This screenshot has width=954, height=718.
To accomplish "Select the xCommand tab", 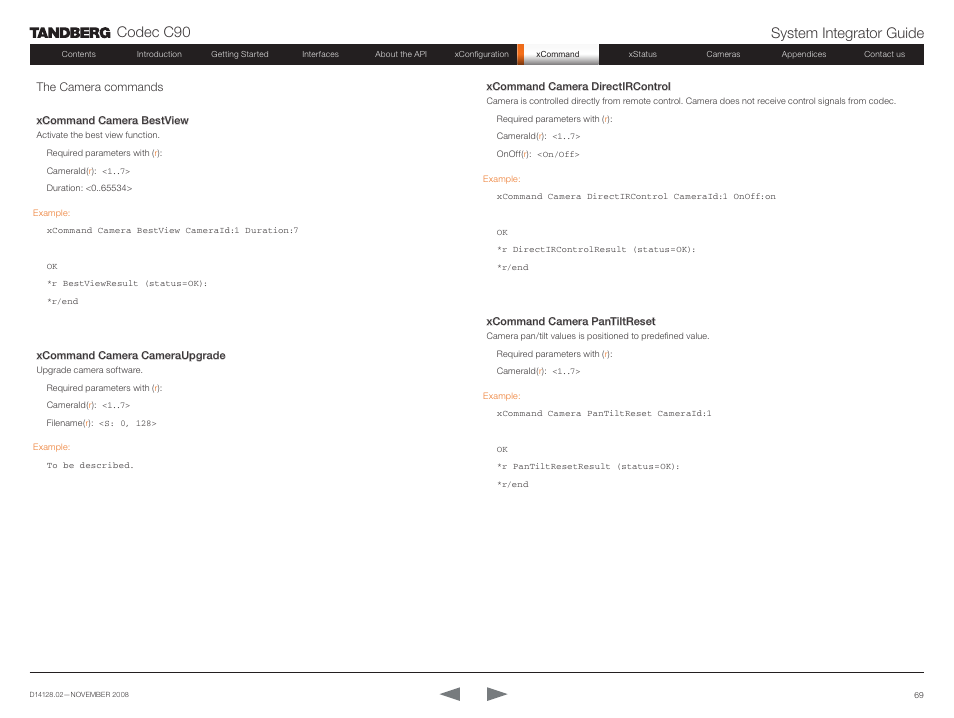I will (x=557, y=54).
